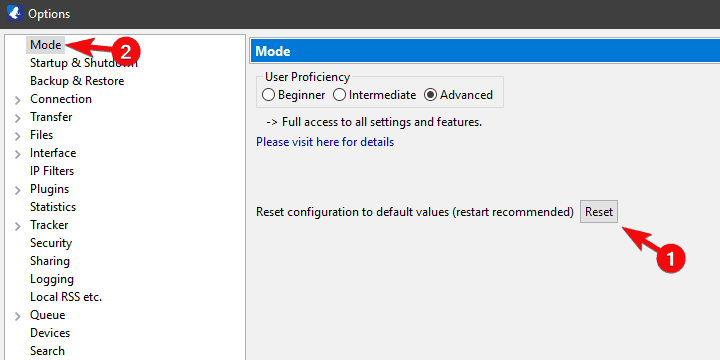This screenshot has width=720, height=360.
Task: Select Plugins in the options tree
Action: (x=49, y=189)
